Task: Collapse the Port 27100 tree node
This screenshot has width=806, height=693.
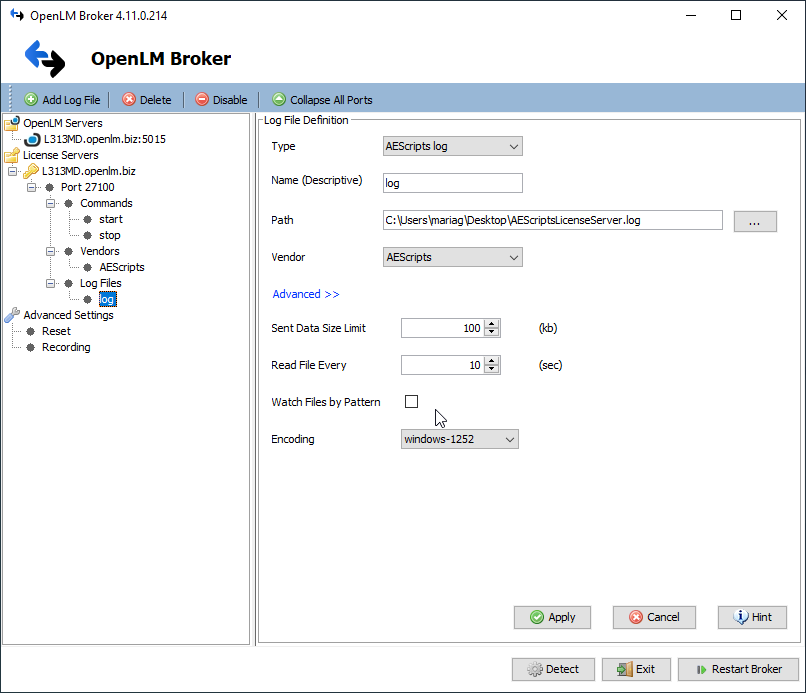Action: pos(32,187)
